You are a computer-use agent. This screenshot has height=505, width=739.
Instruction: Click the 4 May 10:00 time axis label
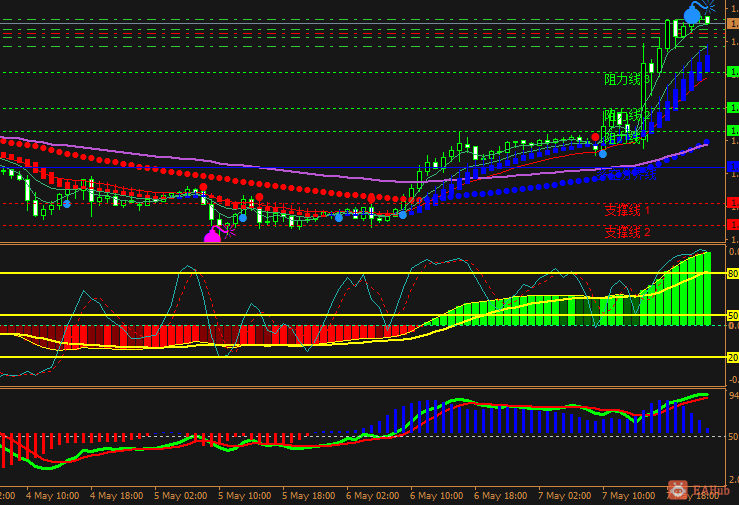point(52,496)
